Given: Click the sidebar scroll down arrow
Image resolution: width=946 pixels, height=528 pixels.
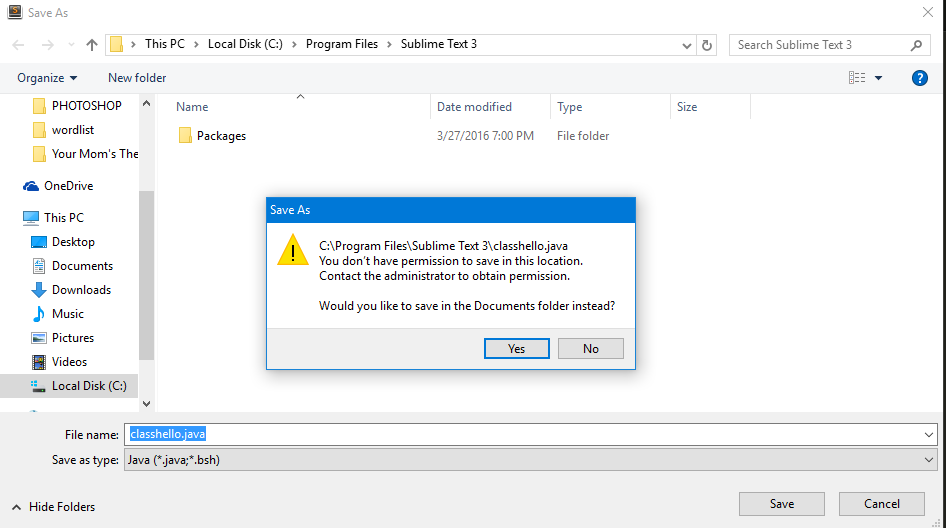Looking at the screenshot, I should [146, 403].
